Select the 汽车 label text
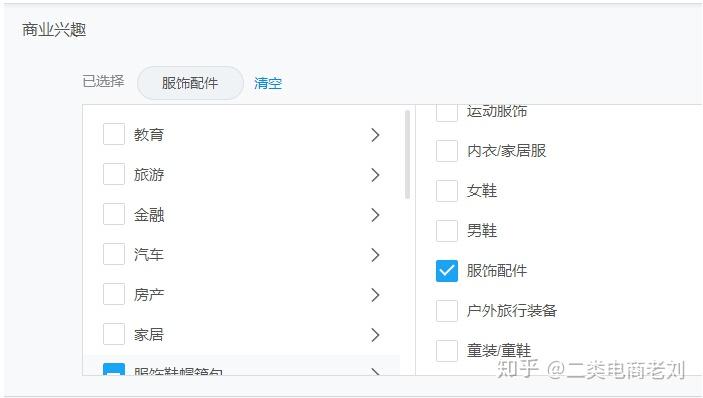The height and width of the screenshot is (398, 703). (x=149, y=255)
